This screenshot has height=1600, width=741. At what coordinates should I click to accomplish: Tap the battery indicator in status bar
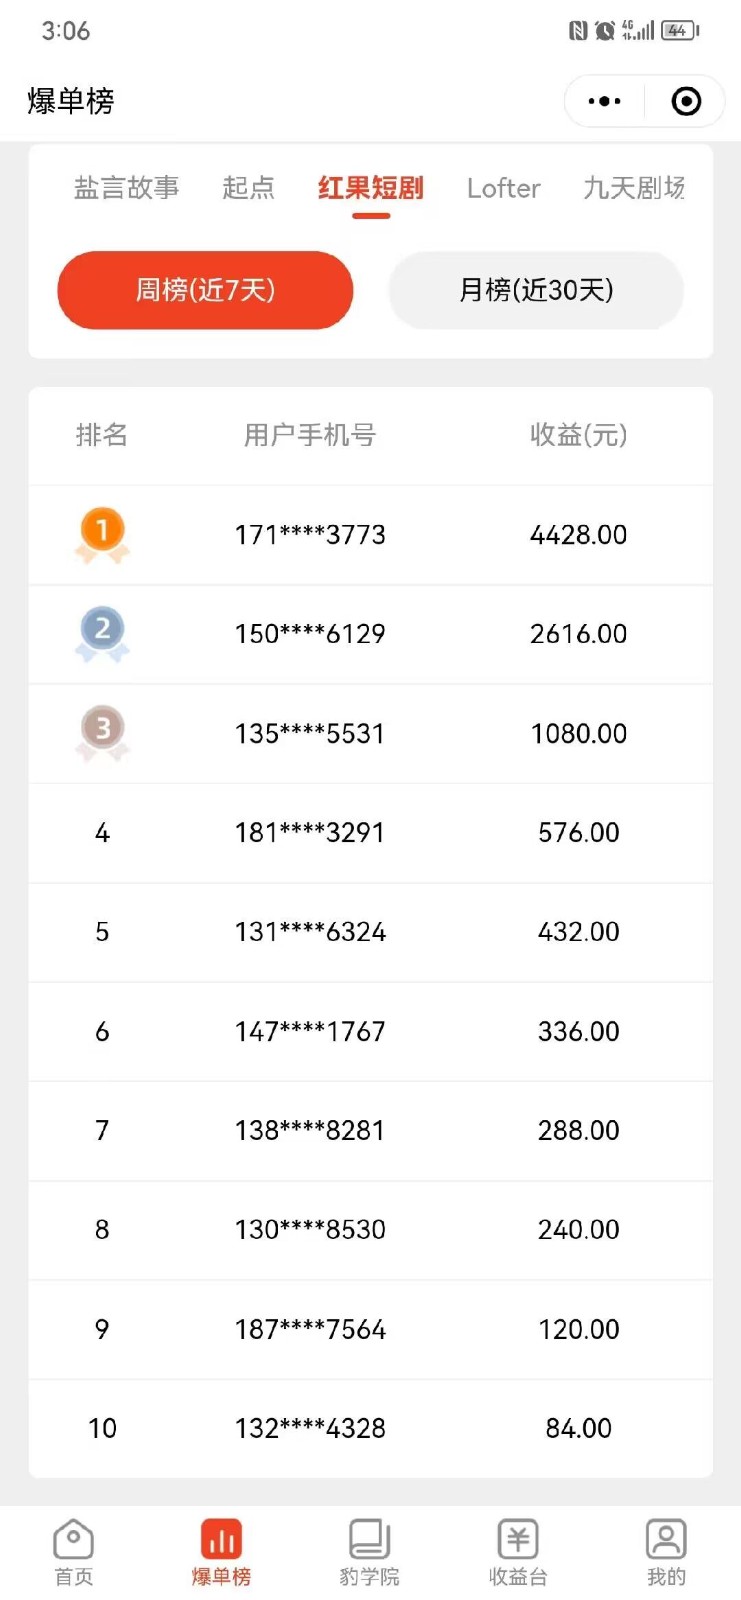[x=679, y=31]
